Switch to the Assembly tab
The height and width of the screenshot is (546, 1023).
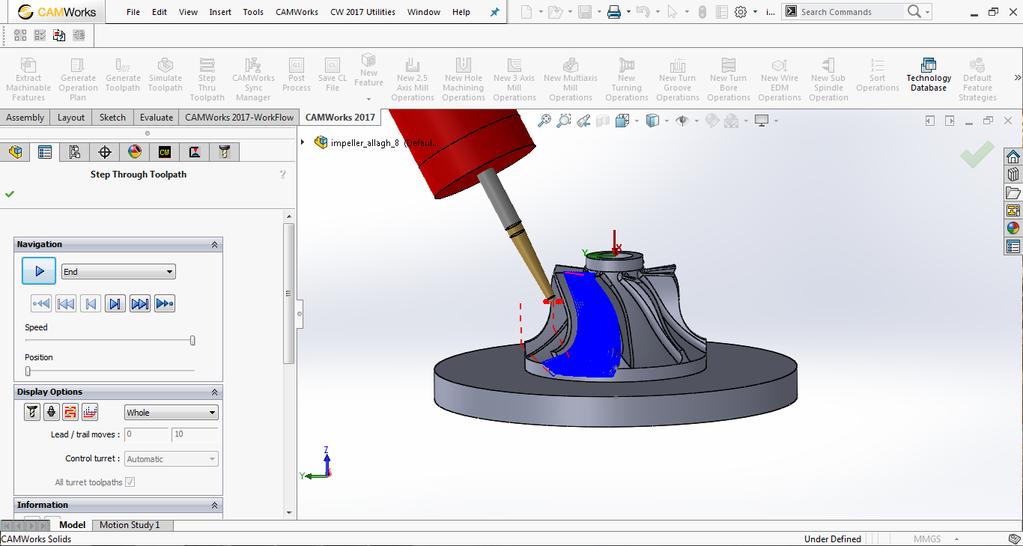(x=25, y=117)
